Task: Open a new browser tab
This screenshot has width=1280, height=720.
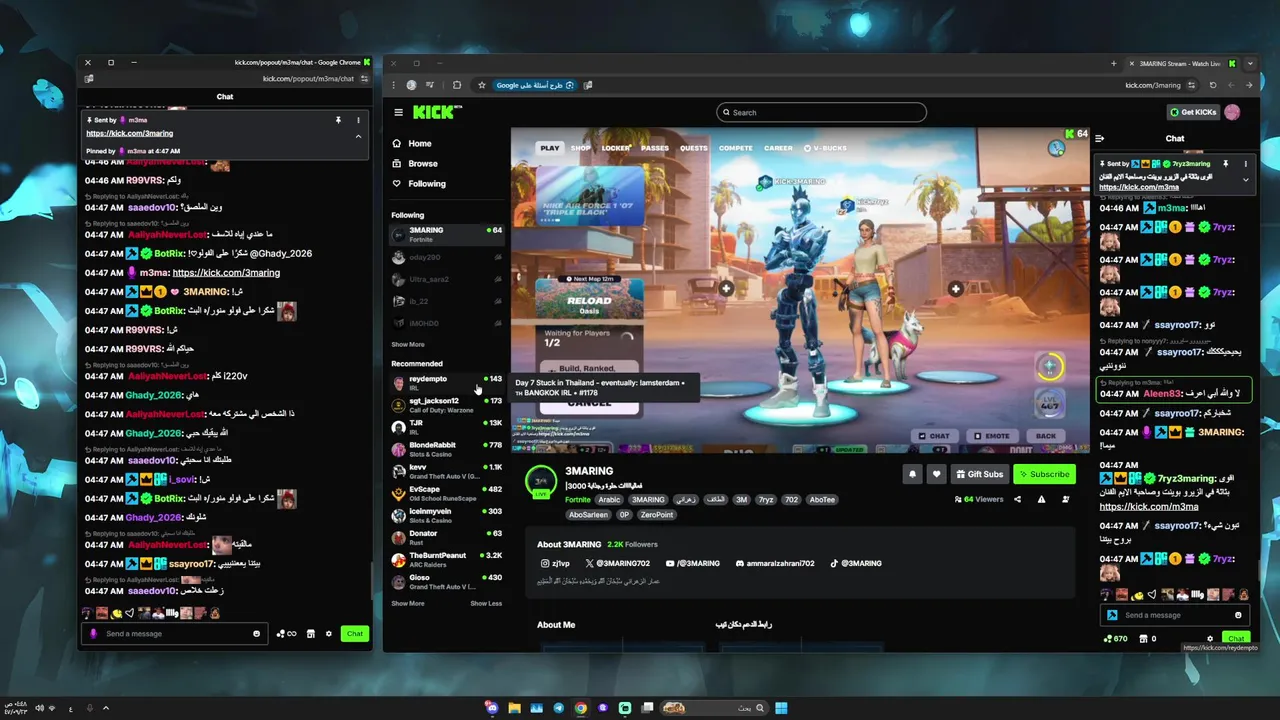Action: [1113, 63]
